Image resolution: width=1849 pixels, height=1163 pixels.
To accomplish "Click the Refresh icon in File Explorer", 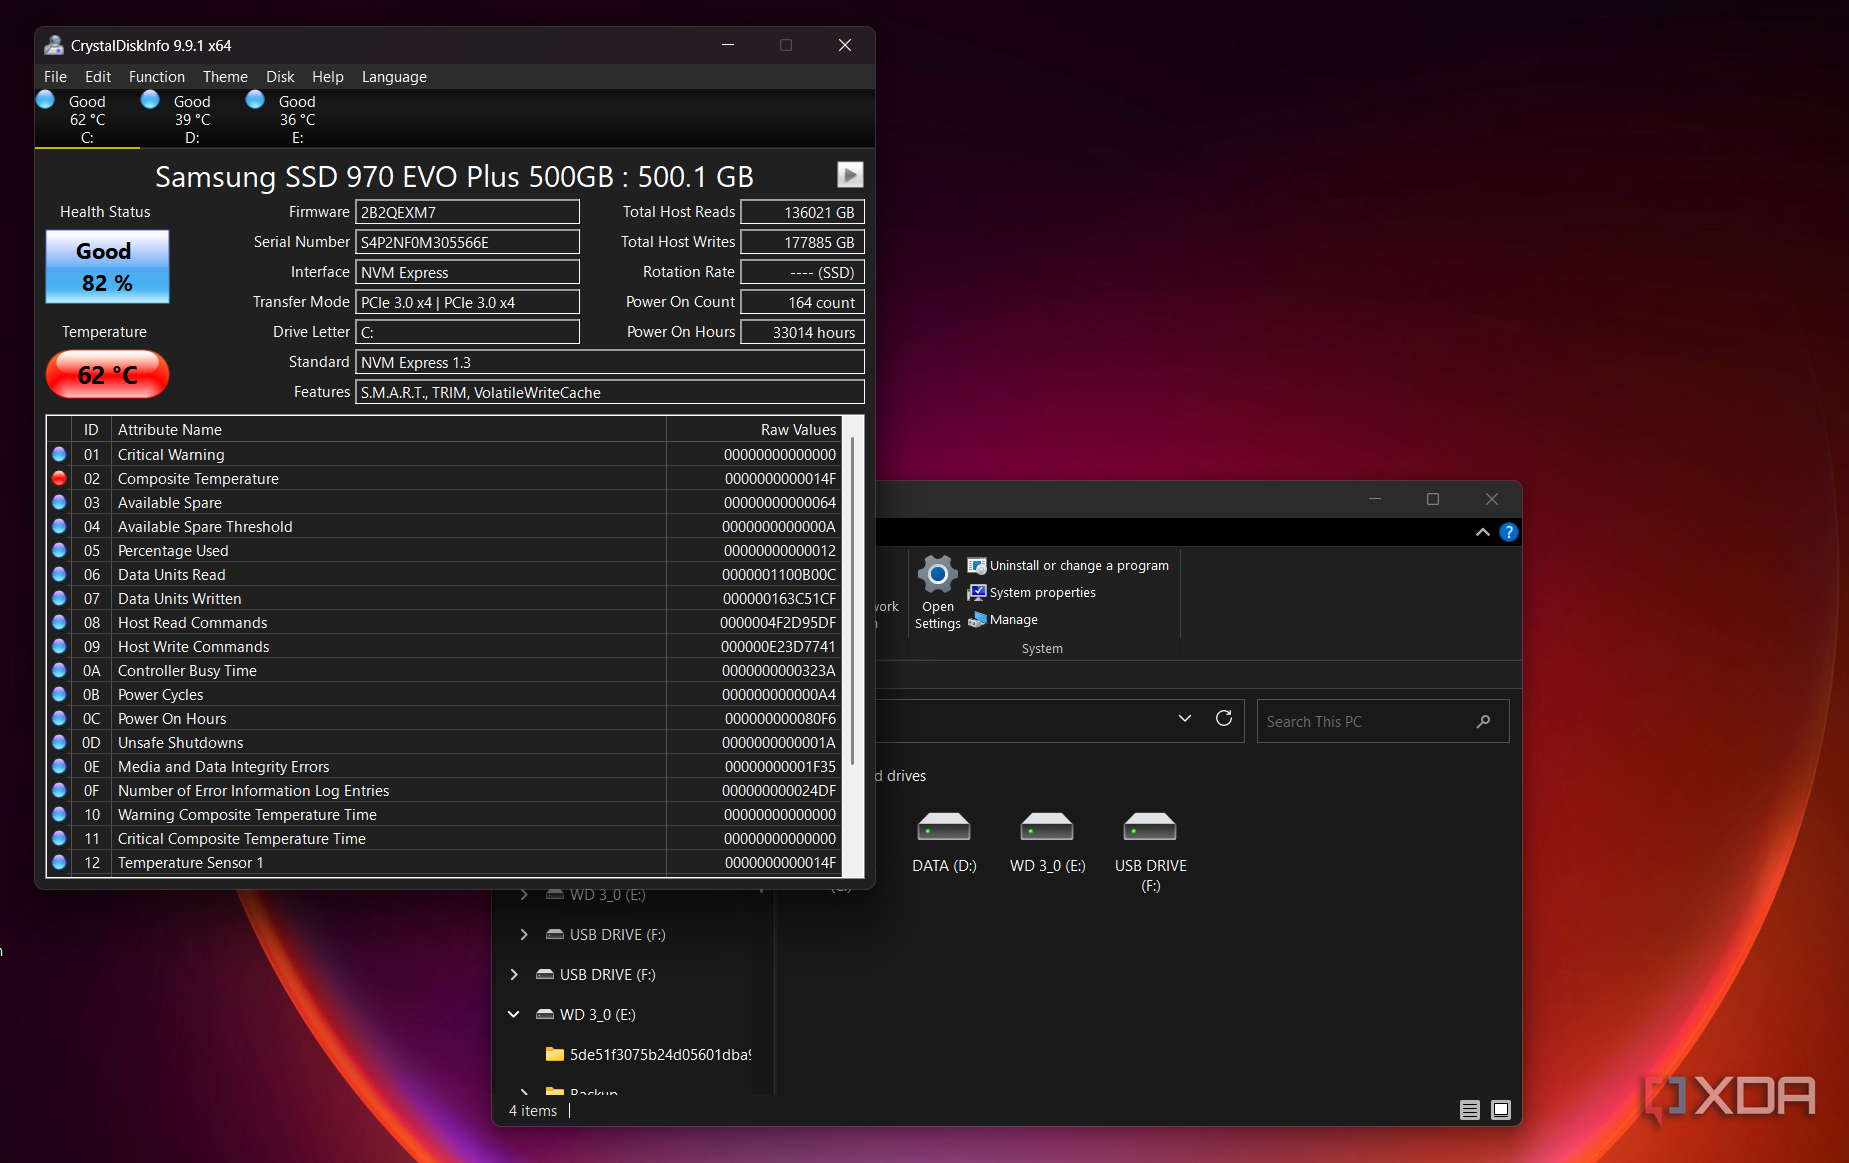I will 1224,719.
